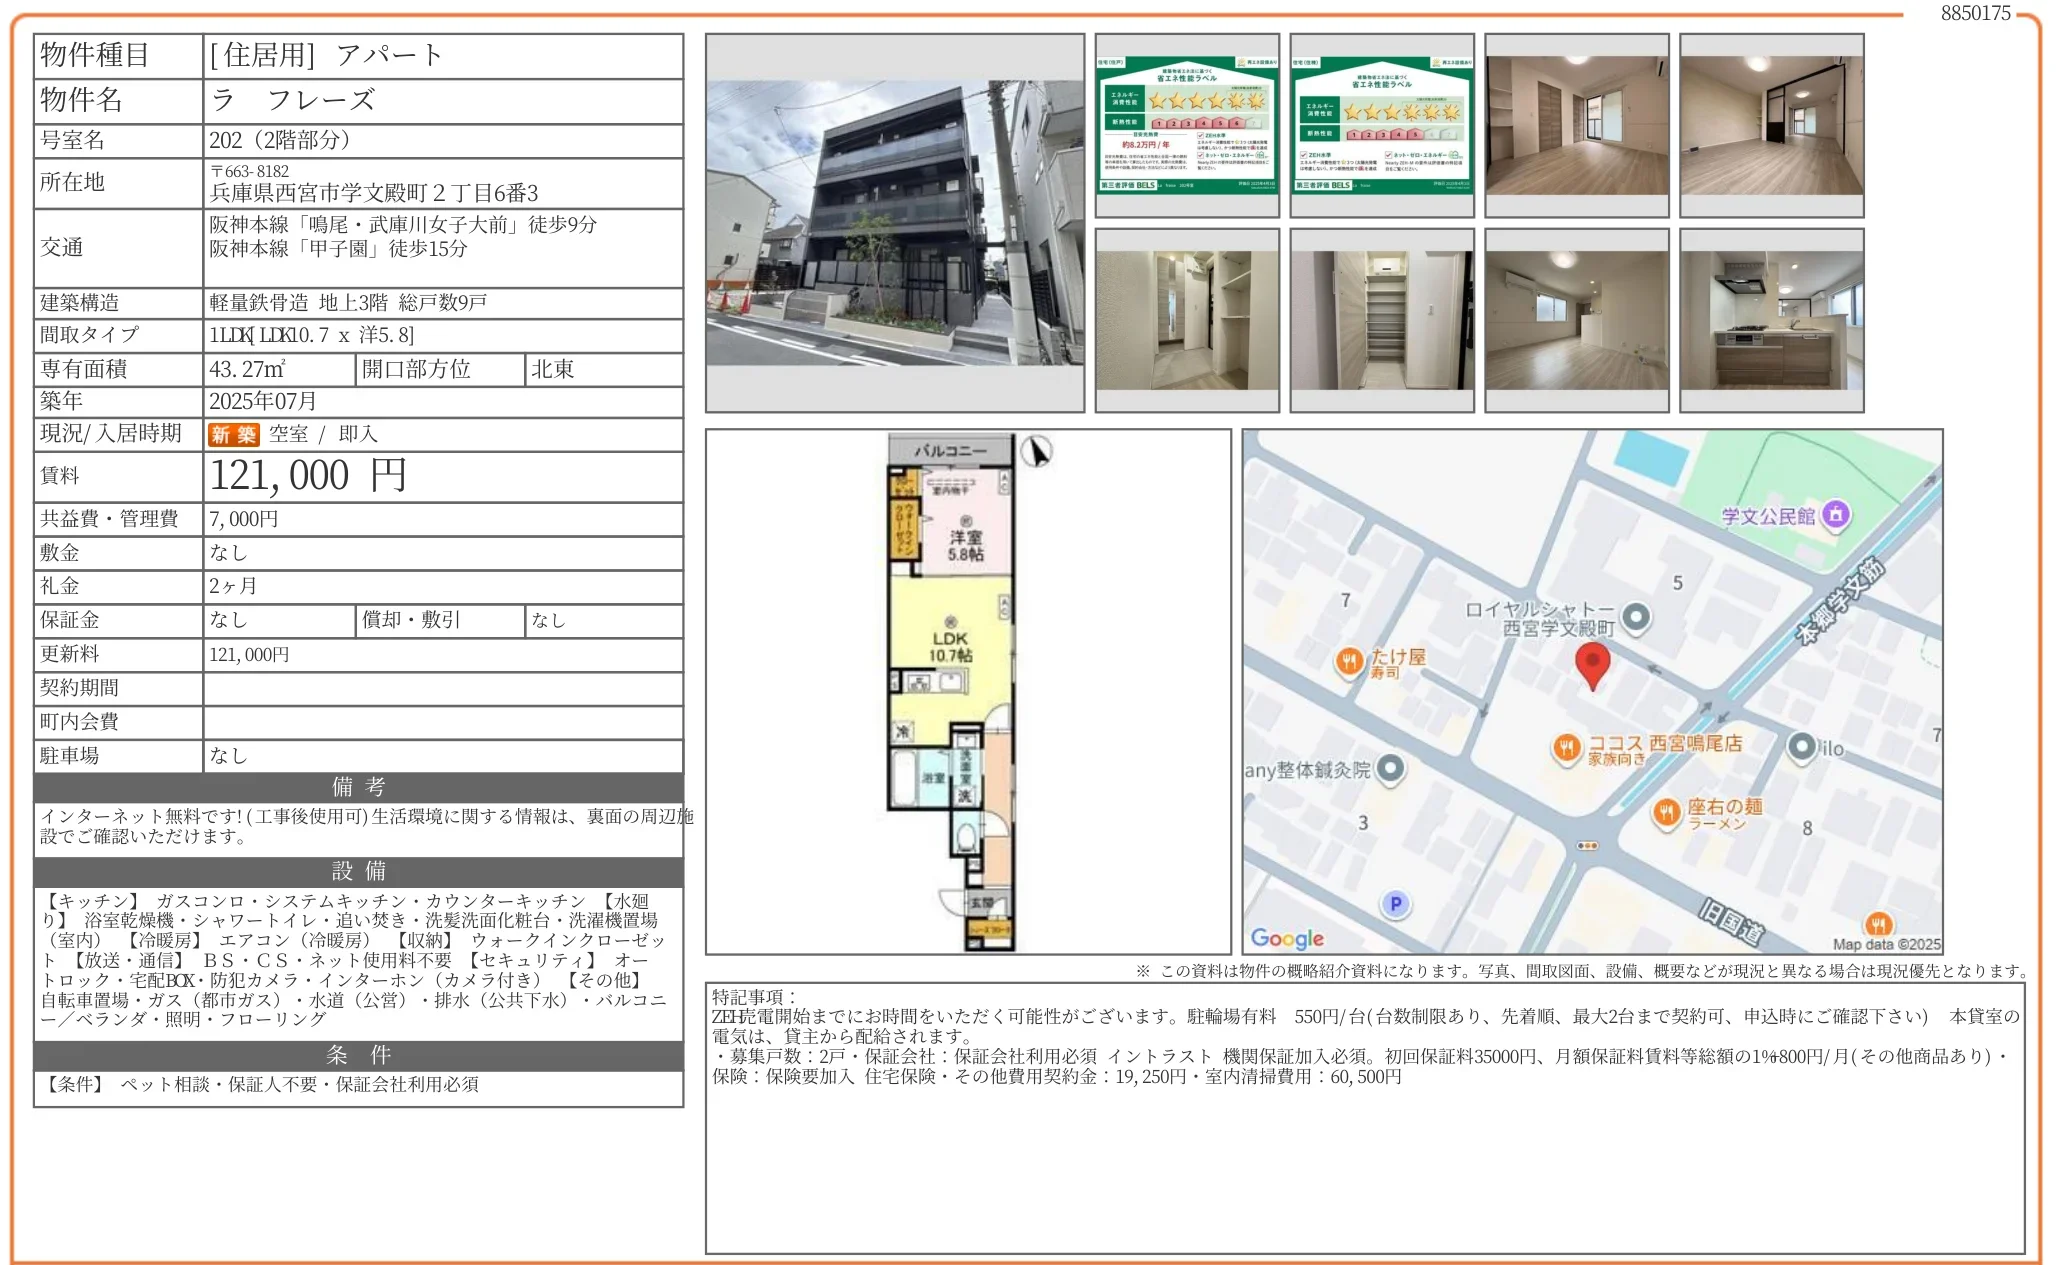This screenshot has height=1265, width=2056.
Task: Open the shelving closet photo thumbnail
Action: point(1381,320)
